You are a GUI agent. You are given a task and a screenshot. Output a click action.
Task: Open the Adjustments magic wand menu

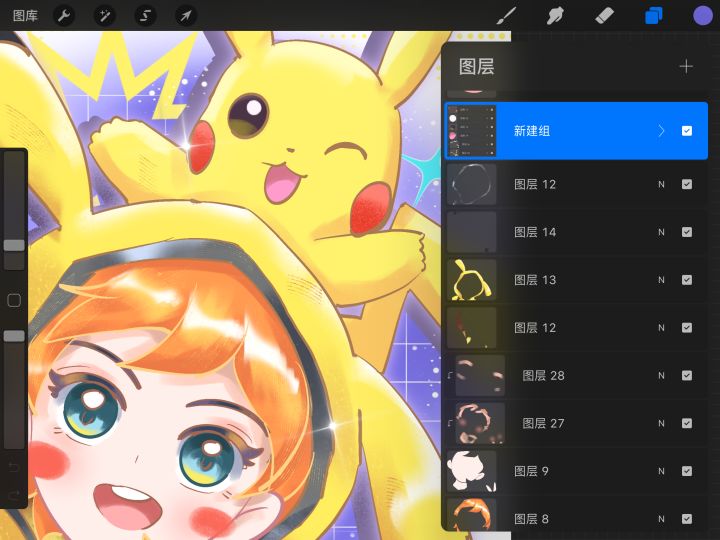pyautogui.click(x=104, y=16)
